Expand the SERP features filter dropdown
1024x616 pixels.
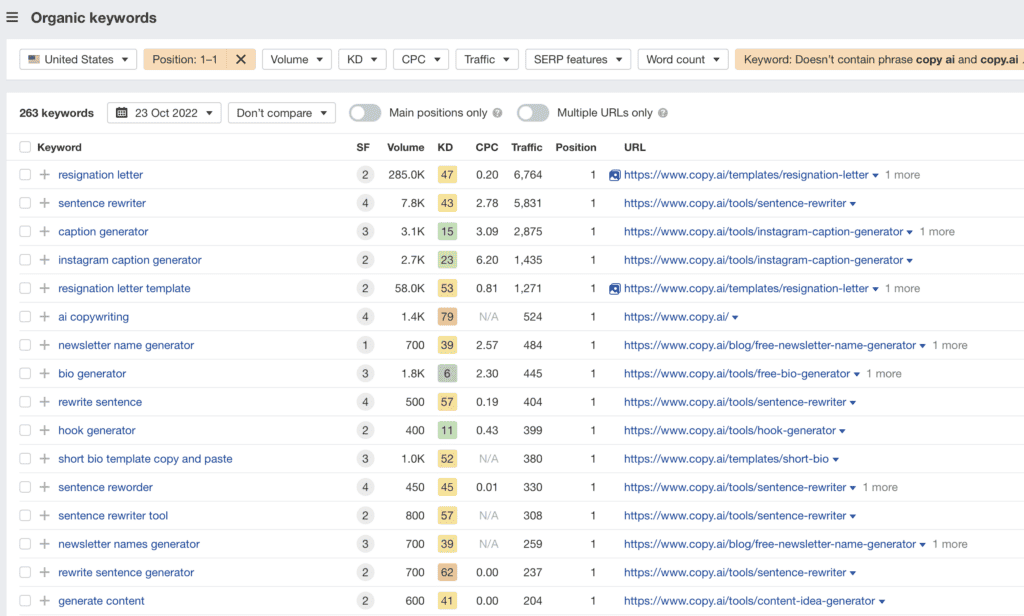[578, 59]
